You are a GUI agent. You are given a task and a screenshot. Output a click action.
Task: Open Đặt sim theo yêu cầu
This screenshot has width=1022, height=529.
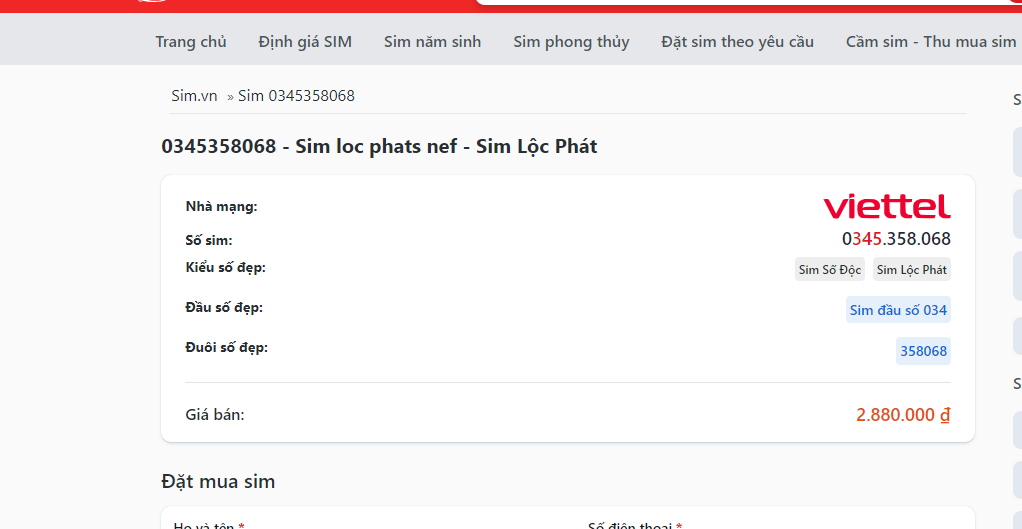tap(737, 42)
